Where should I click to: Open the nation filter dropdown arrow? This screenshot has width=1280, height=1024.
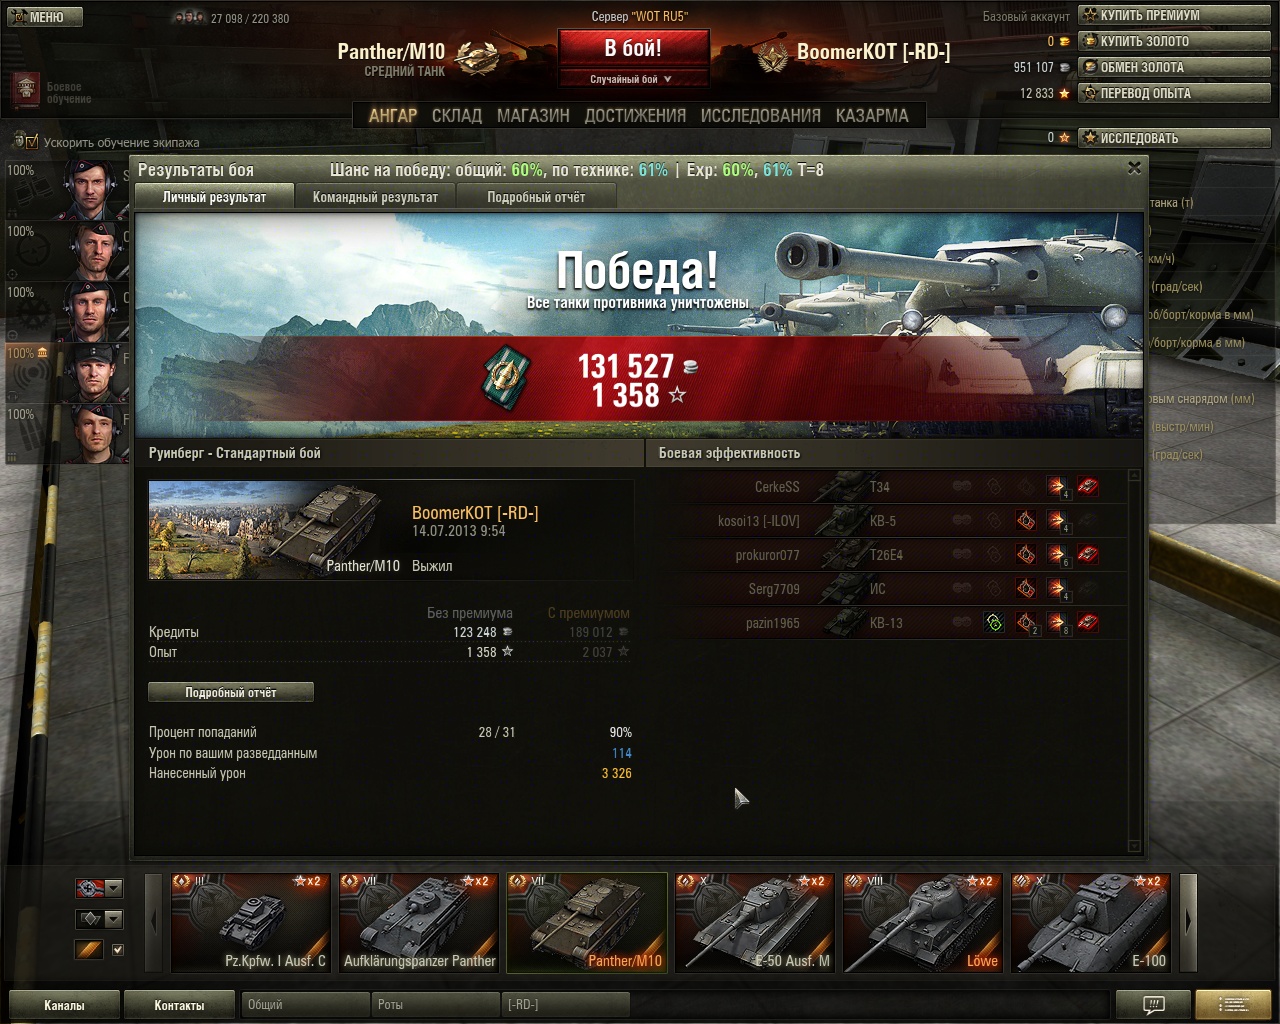pyautogui.click(x=114, y=888)
